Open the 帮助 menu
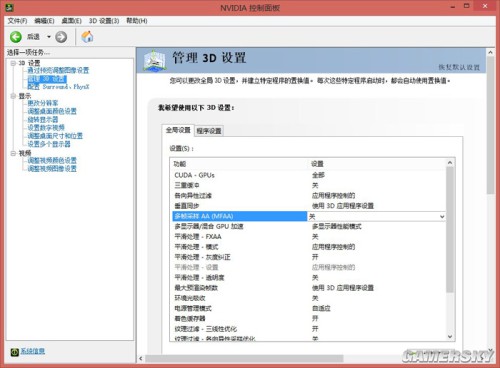Viewport: 500px width, 368px height. click(137, 21)
